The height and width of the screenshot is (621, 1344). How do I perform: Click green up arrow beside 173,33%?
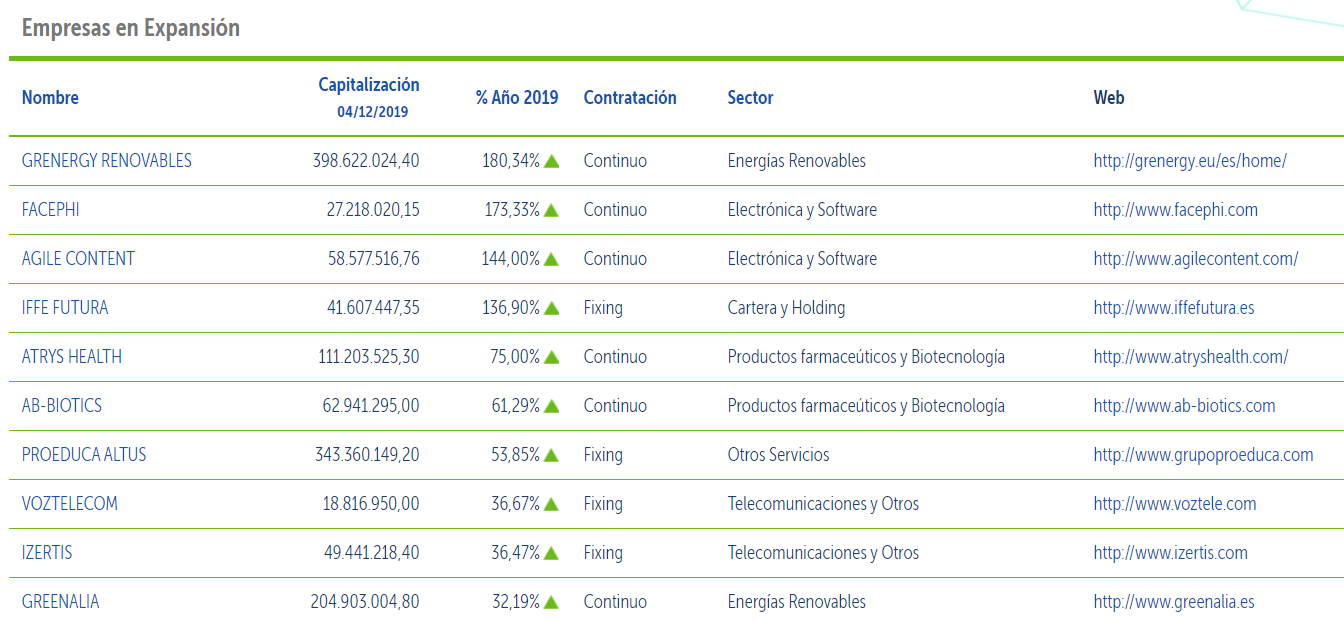(x=551, y=210)
